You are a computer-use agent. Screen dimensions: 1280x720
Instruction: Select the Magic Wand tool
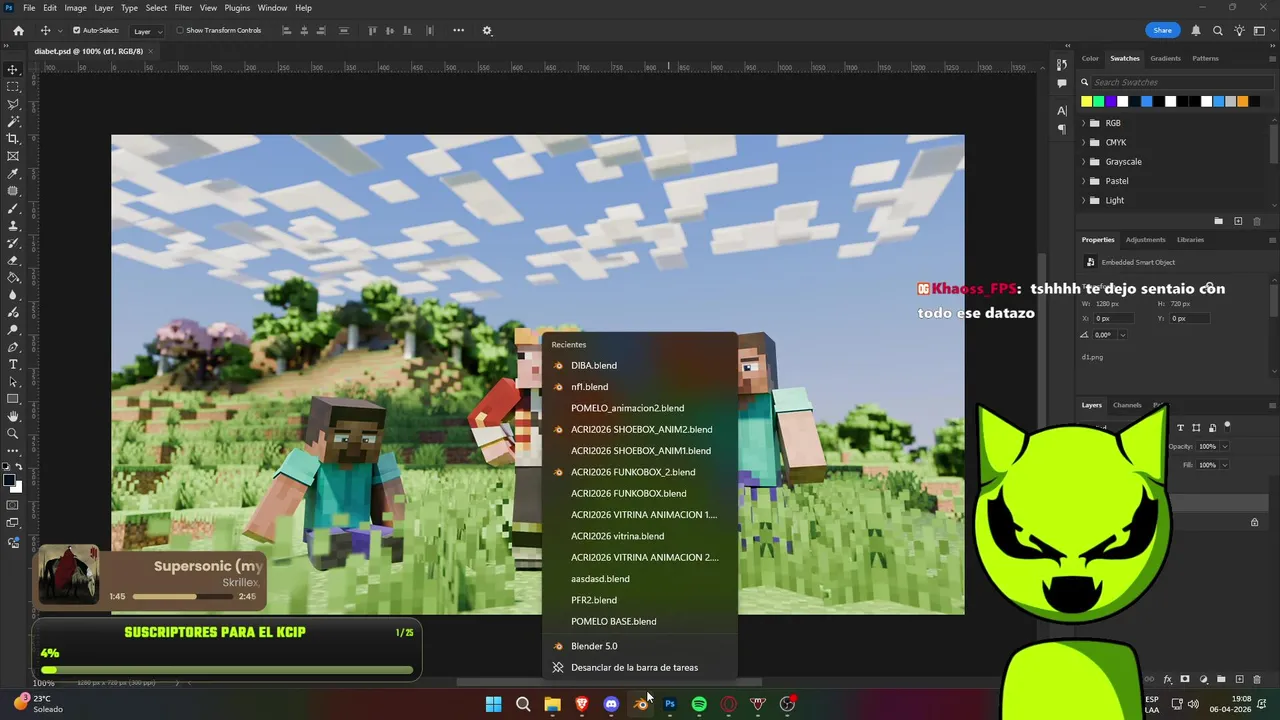(13, 121)
